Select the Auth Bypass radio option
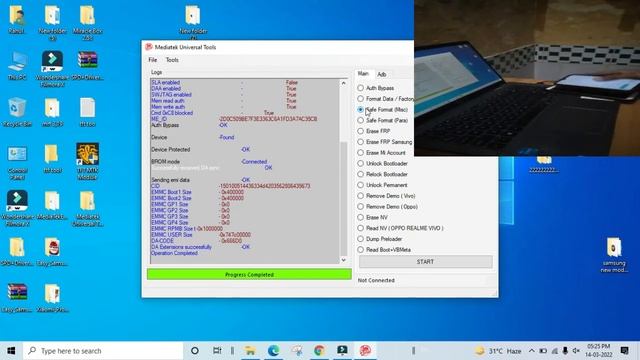 point(376,88)
